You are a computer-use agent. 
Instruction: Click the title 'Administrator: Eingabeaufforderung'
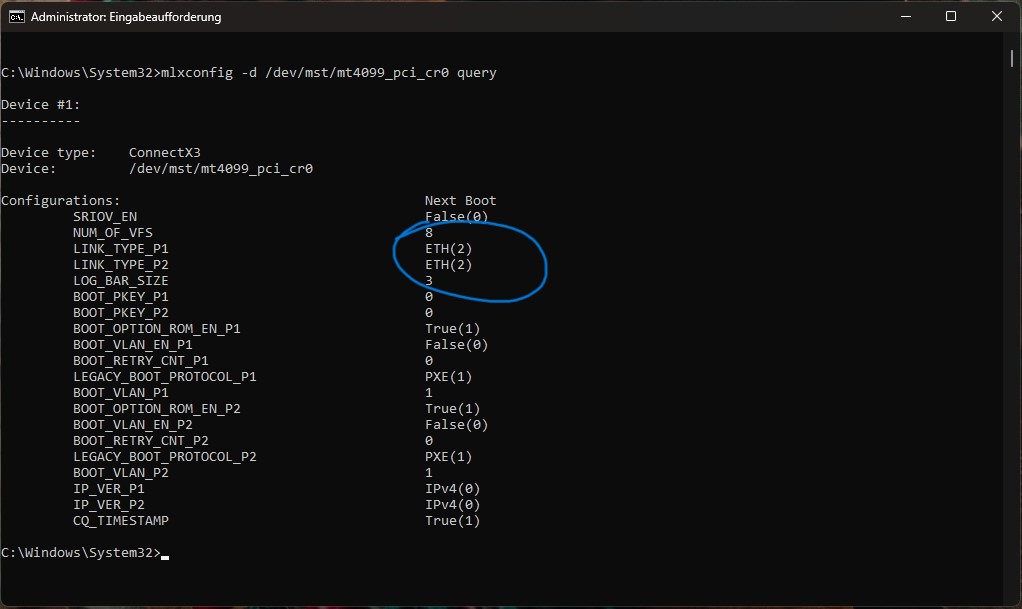tap(126, 17)
